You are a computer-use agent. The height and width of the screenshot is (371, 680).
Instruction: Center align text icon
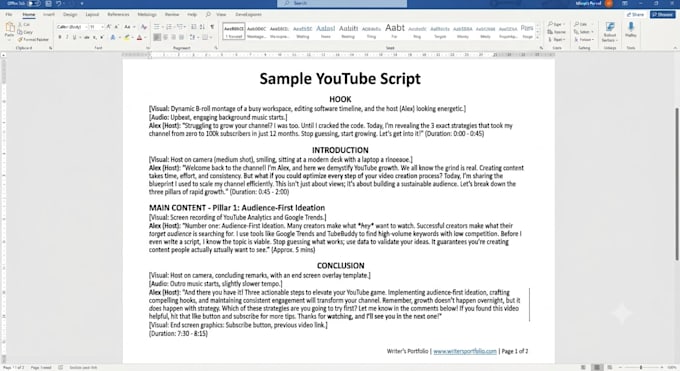tap(166, 38)
